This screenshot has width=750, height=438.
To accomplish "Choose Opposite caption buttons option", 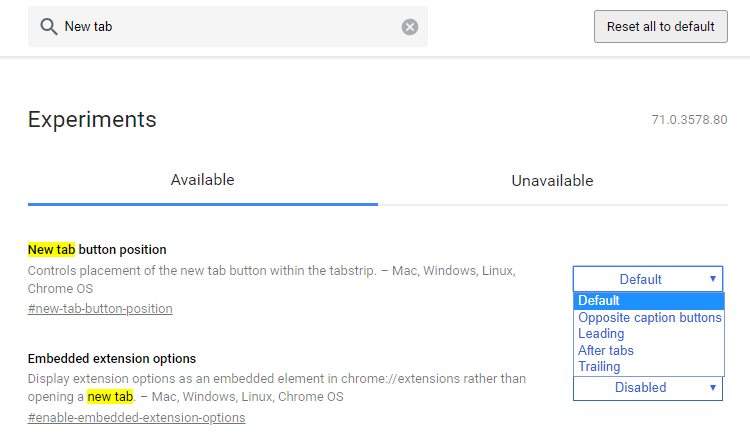I will (649, 318).
